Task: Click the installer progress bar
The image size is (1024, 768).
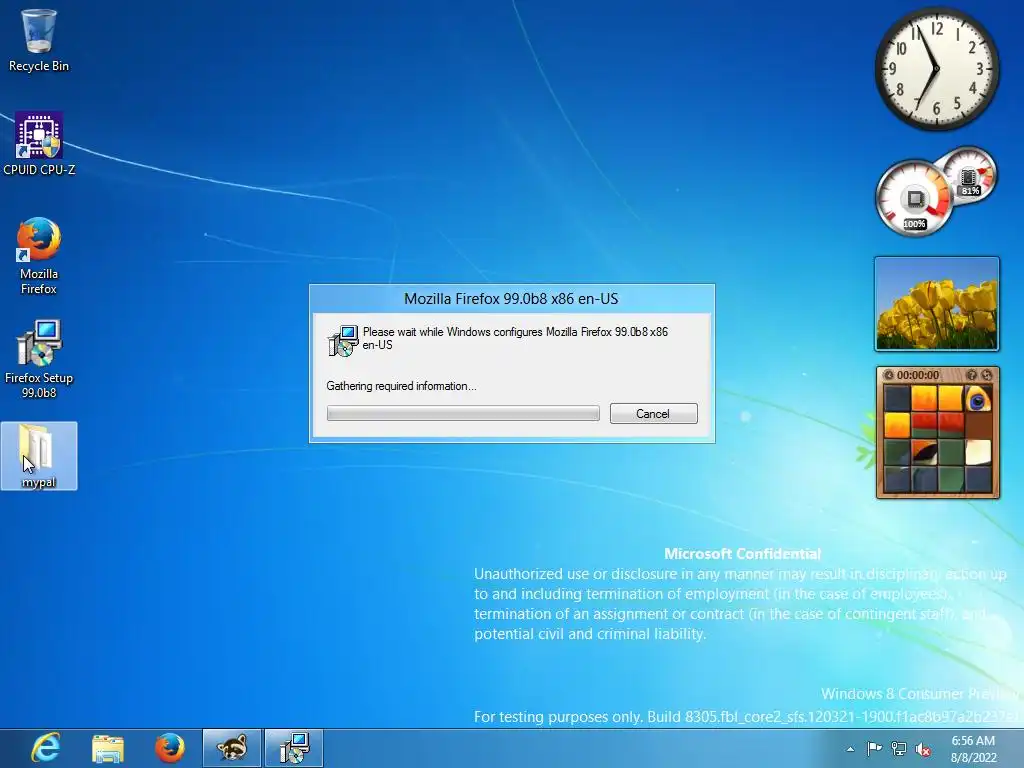Action: pyautogui.click(x=463, y=413)
